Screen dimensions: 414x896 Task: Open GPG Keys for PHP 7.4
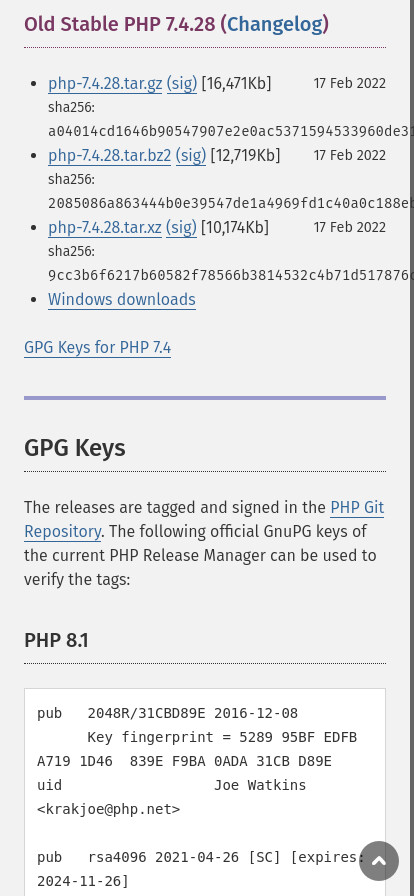[98, 347]
